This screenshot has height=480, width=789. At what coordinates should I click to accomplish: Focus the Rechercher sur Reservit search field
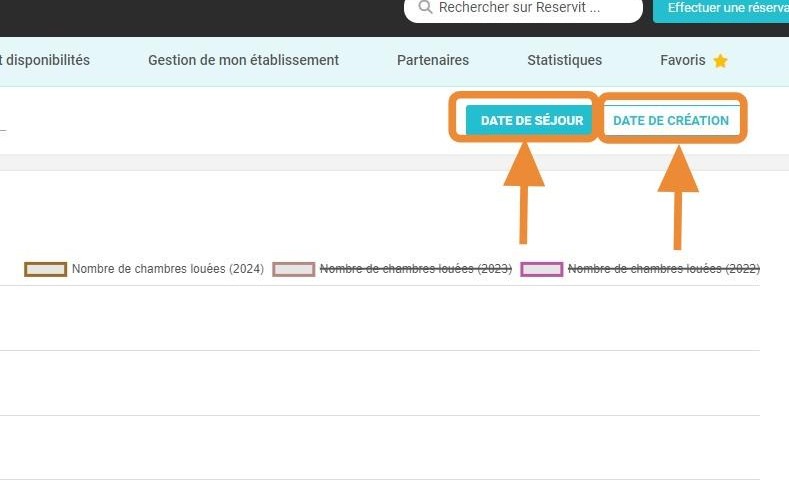pos(523,9)
